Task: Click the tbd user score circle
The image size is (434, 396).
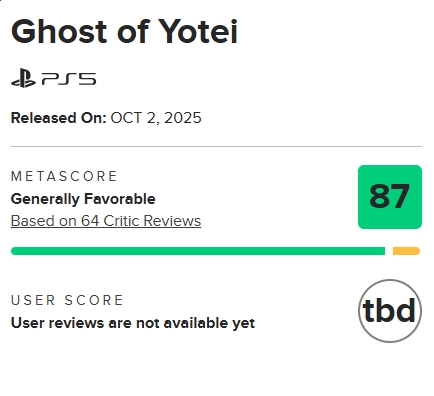Action: (390, 311)
